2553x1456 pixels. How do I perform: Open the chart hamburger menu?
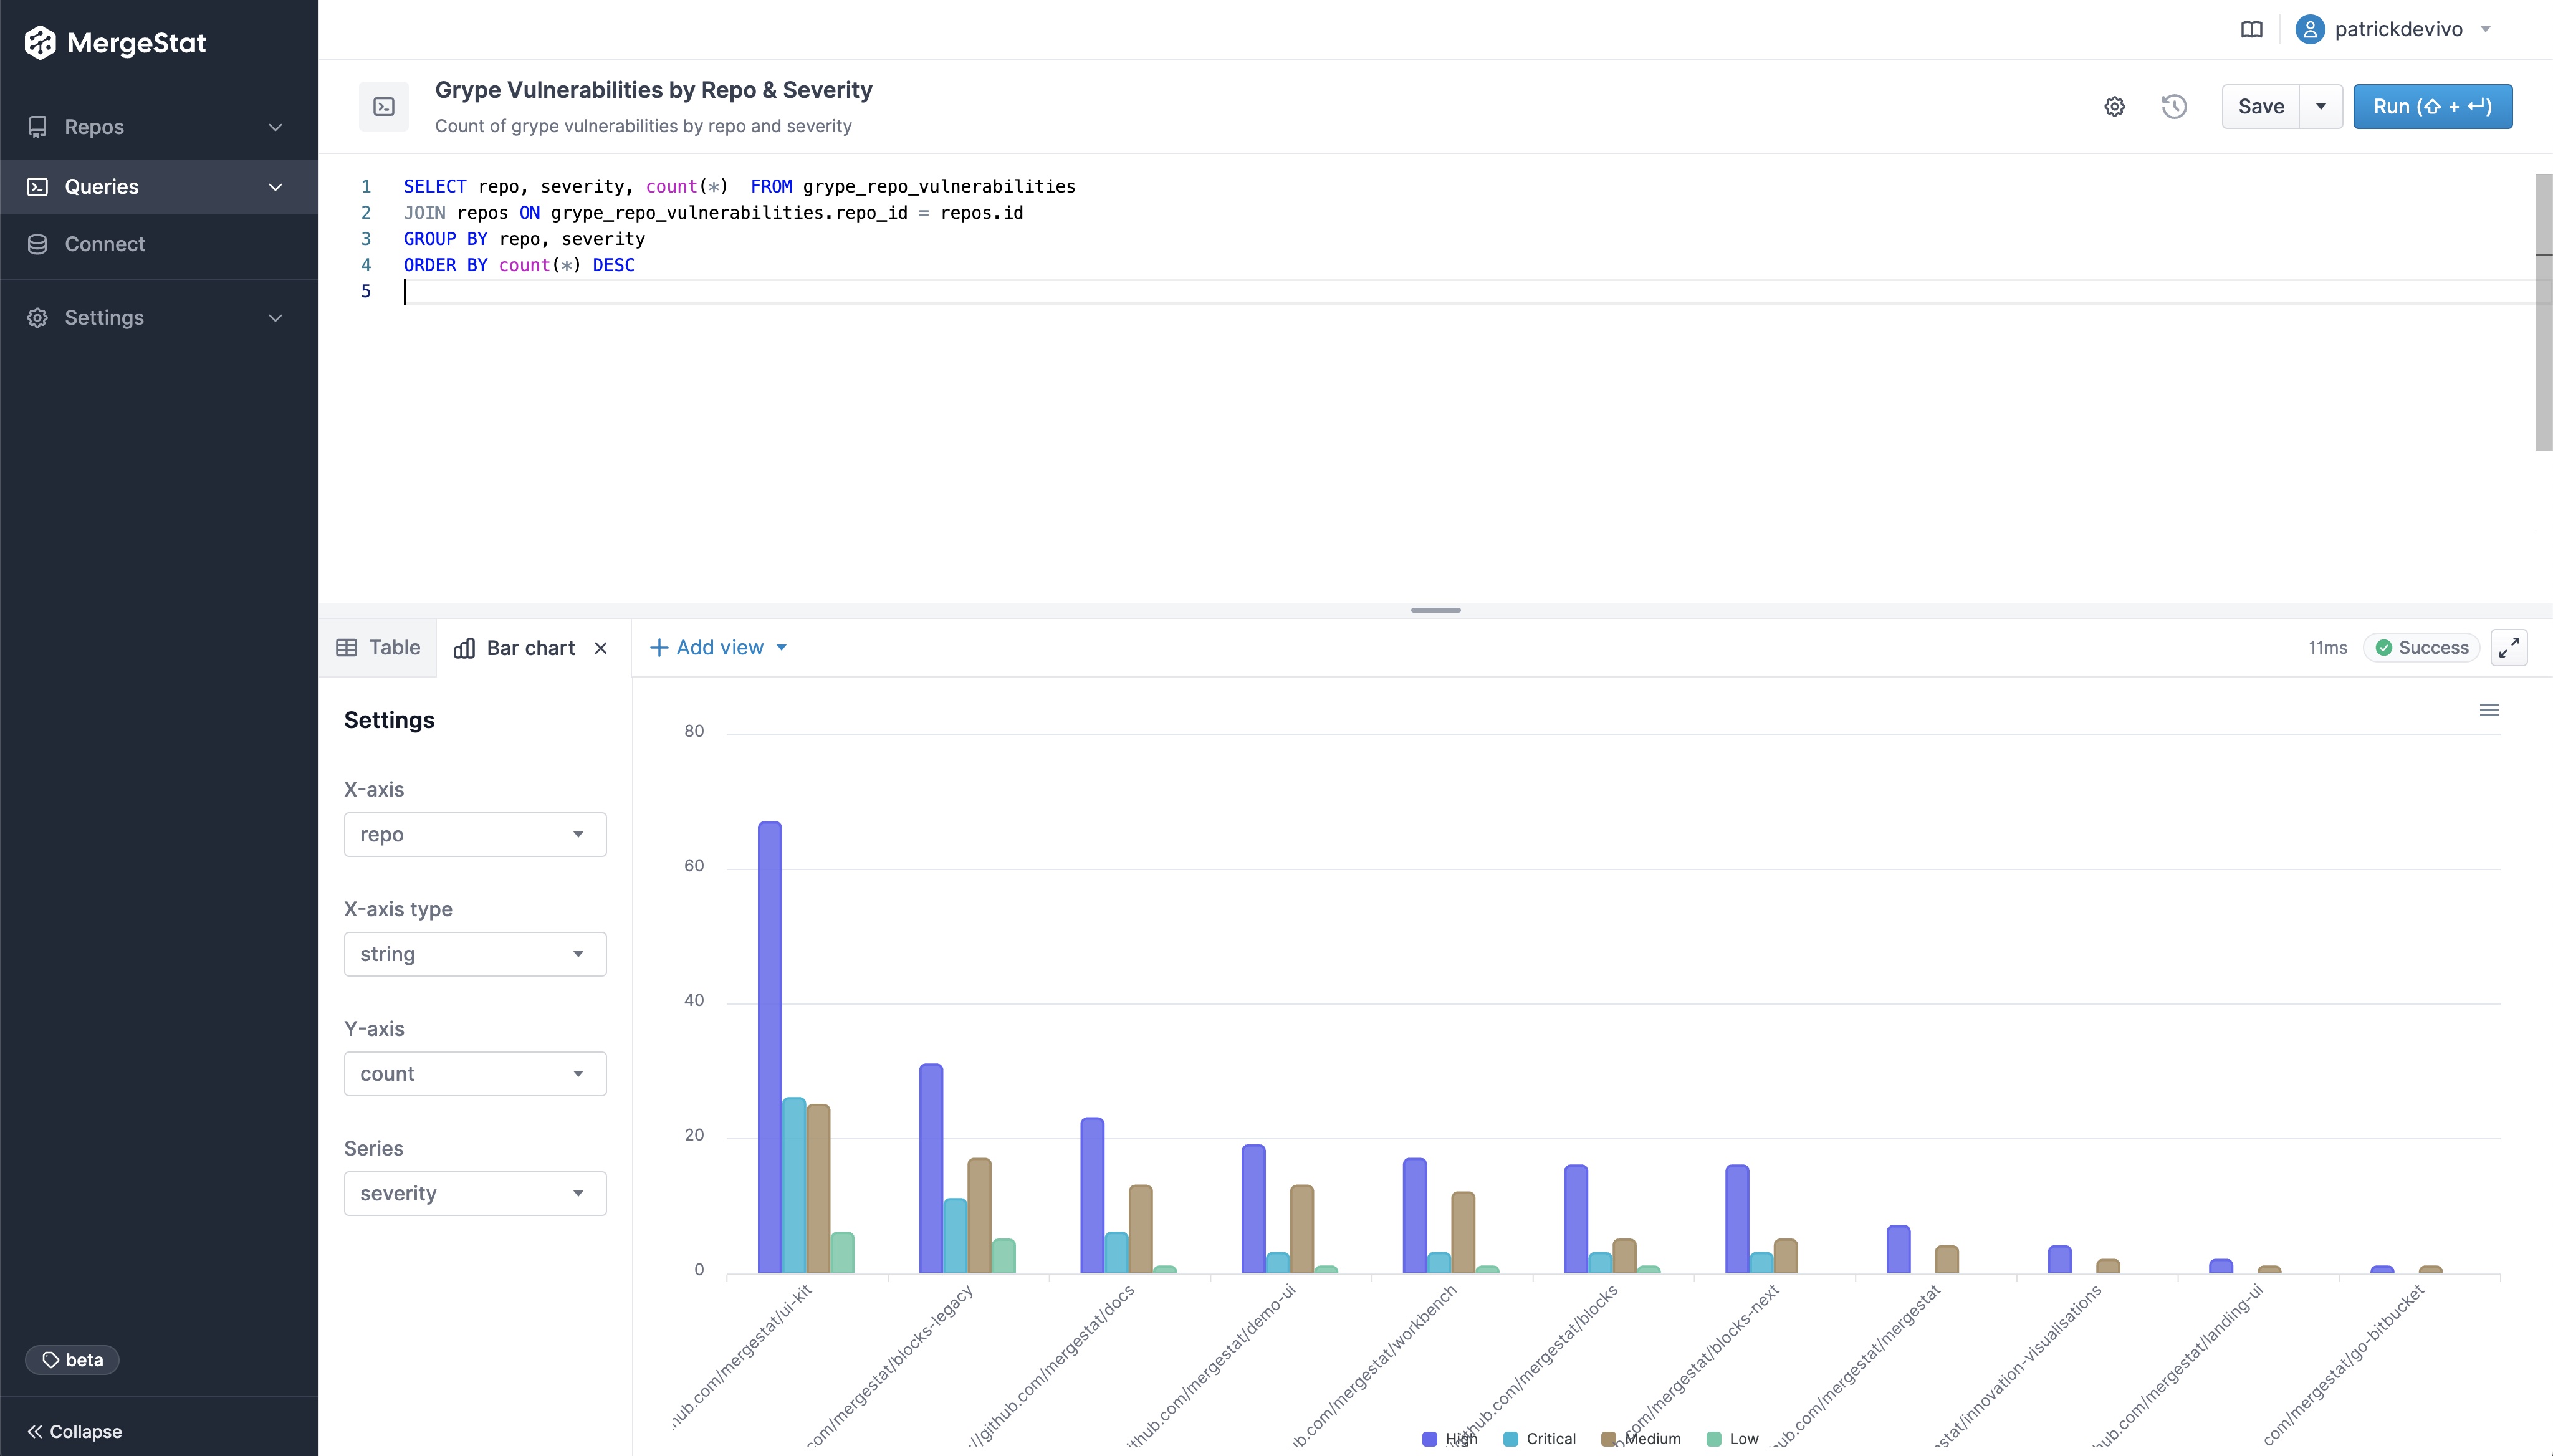coord(2489,710)
